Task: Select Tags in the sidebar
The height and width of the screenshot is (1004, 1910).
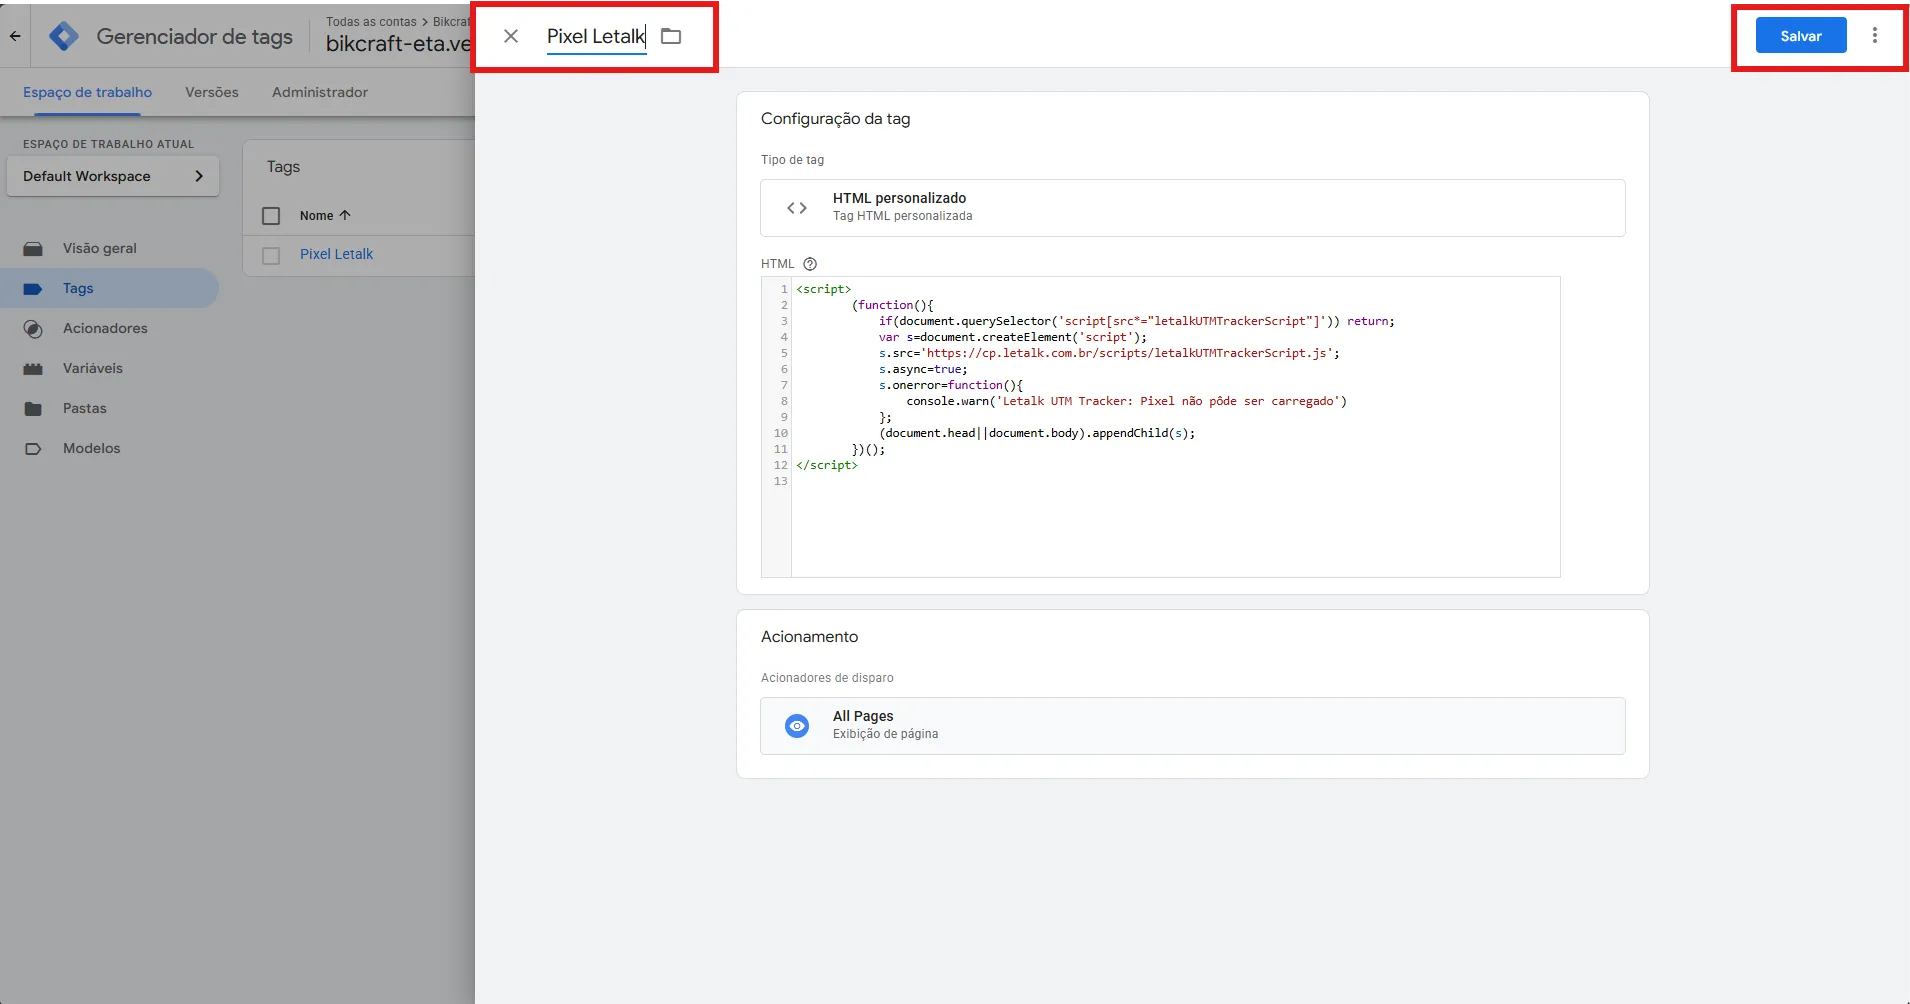Action: point(78,288)
